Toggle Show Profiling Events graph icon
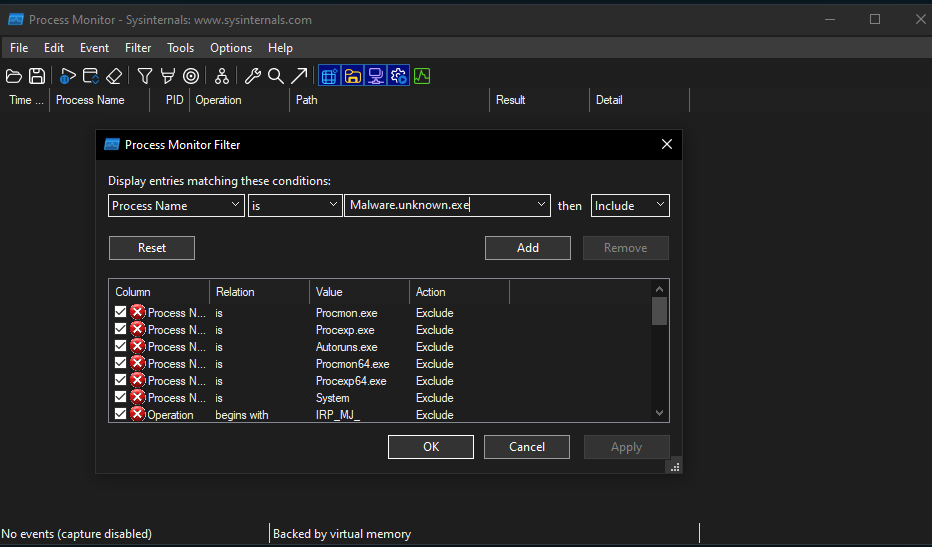The height and width of the screenshot is (547, 932). [422, 76]
